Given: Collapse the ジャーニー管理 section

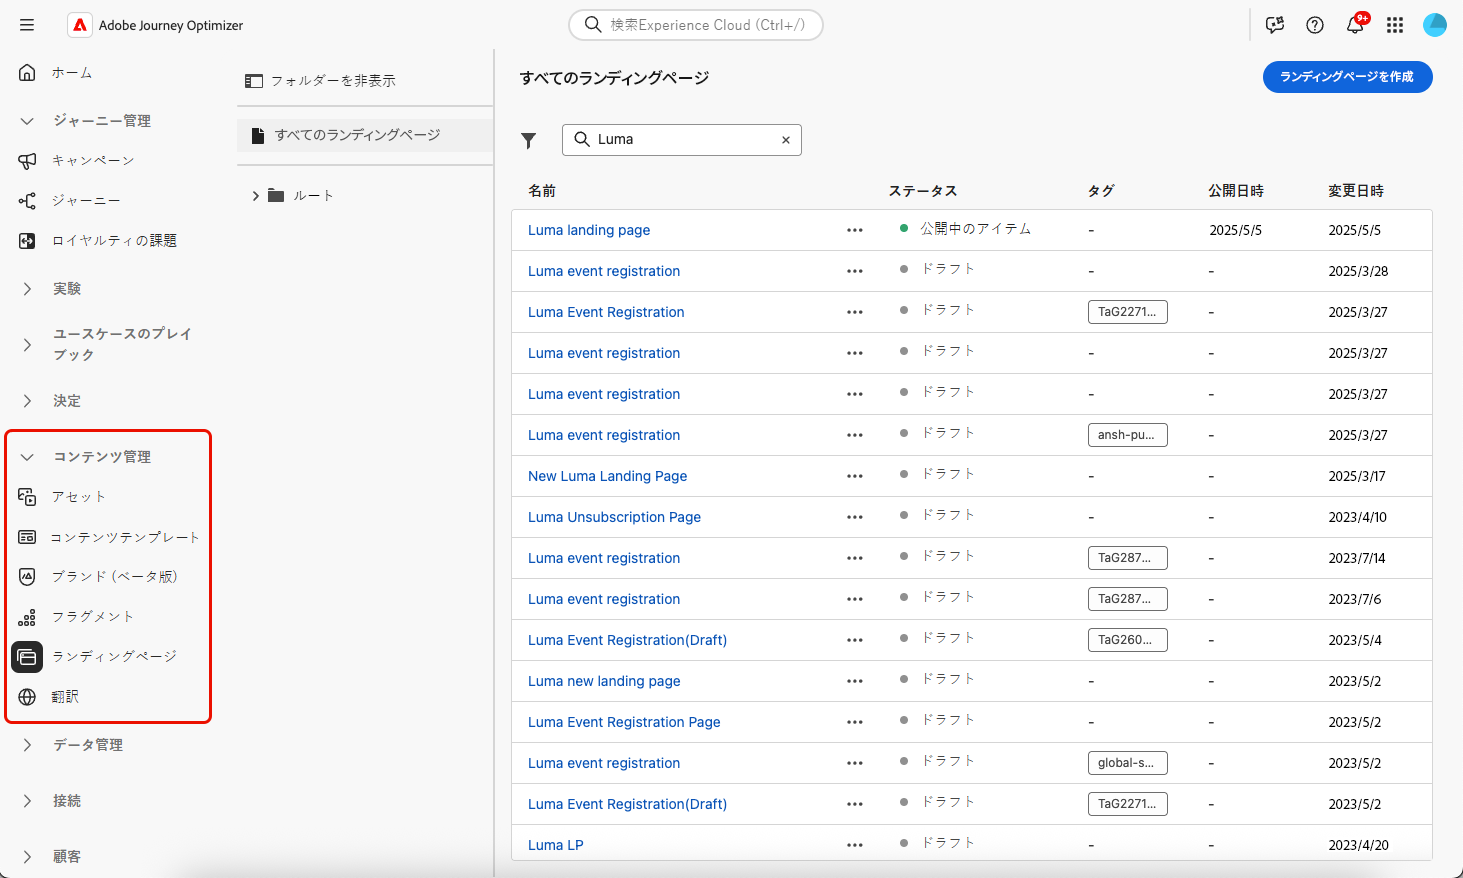Looking at the screenshot, I should tap(27, 121).
